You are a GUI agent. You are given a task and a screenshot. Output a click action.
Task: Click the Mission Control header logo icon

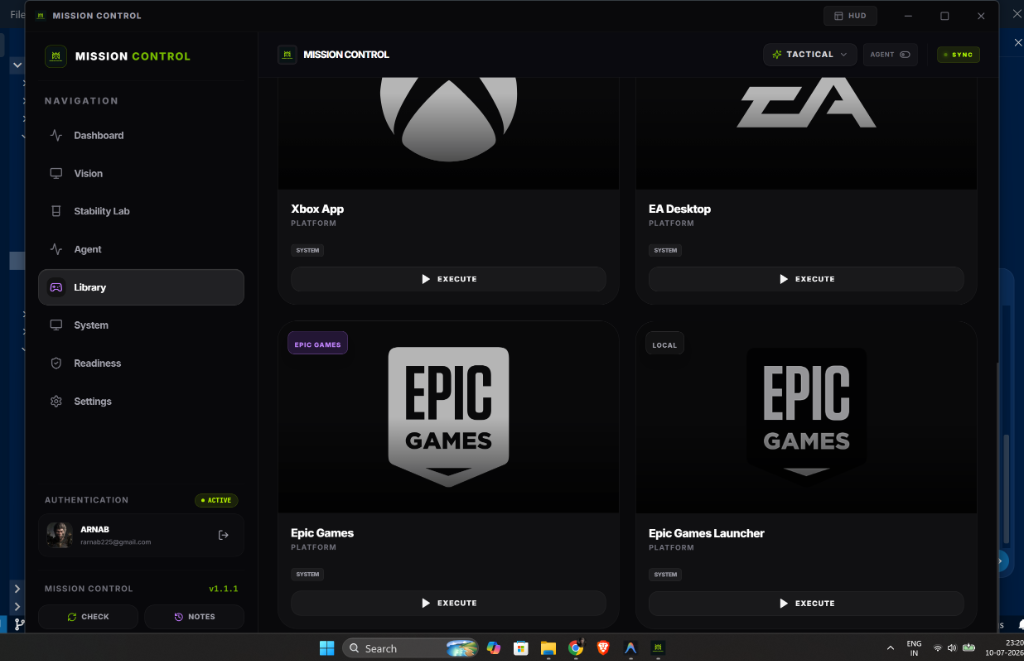287,55
